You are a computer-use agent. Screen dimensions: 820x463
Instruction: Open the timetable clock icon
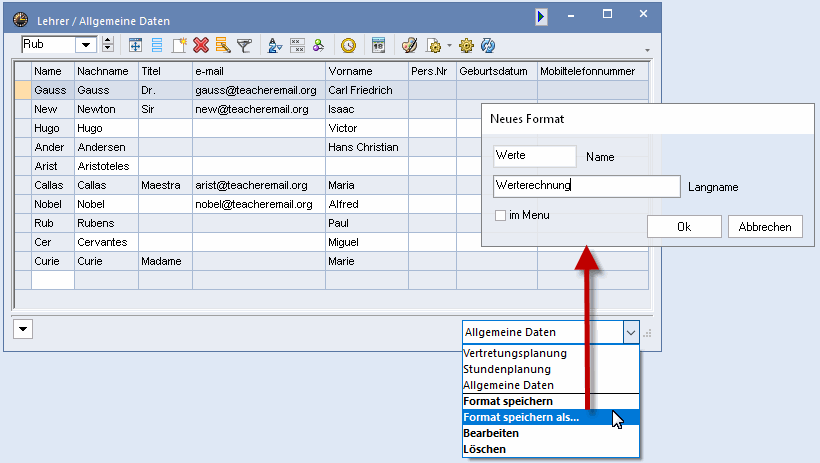coord(348,46)
